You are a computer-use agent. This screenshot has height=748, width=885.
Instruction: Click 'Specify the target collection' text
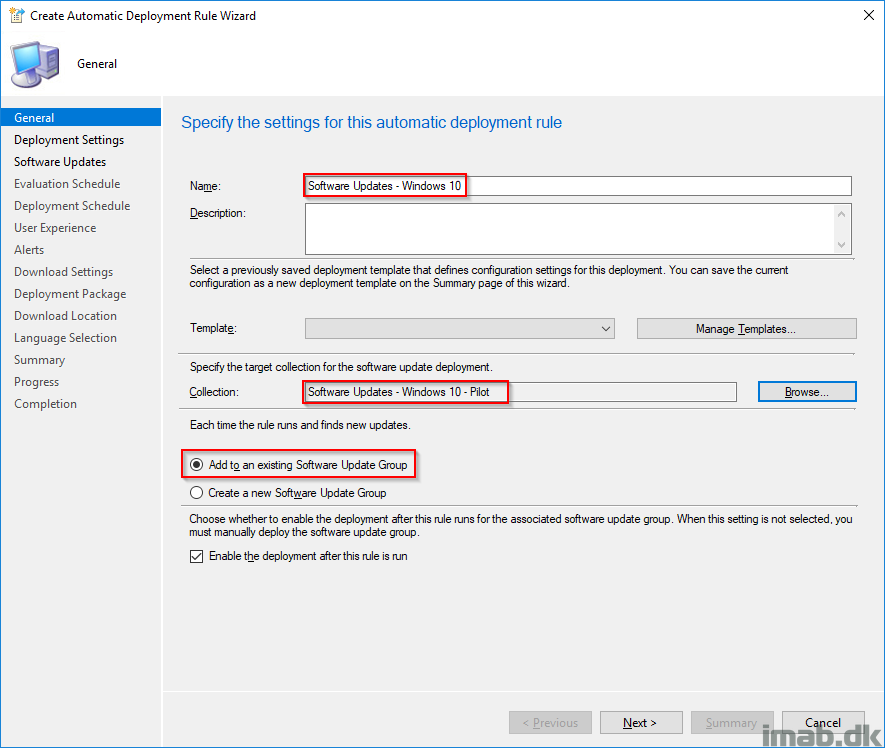[x=341, y=367]
